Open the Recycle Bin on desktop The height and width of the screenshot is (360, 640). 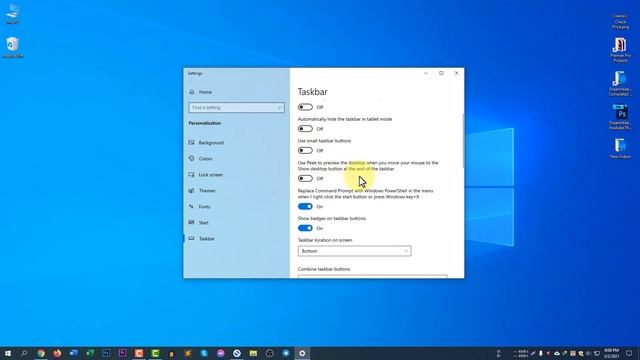tap(13, 47)
